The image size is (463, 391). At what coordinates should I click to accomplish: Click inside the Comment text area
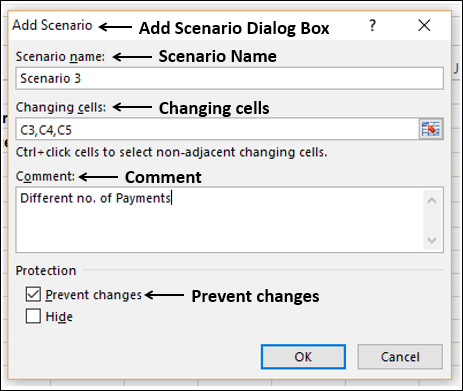coord(219,219)
